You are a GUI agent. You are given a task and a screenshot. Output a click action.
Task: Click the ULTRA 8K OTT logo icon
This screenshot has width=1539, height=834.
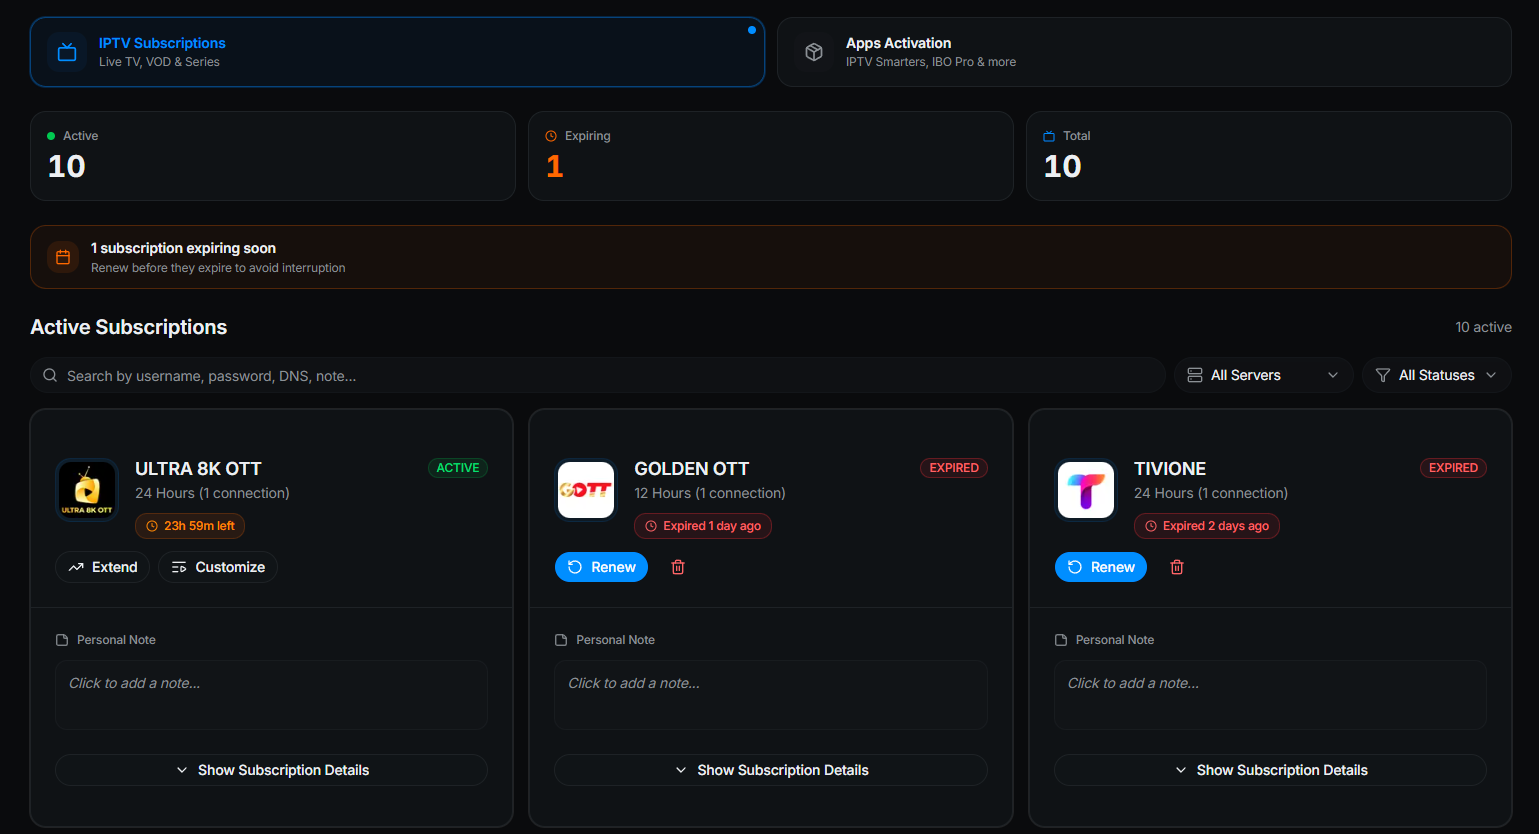pos(87,490)
